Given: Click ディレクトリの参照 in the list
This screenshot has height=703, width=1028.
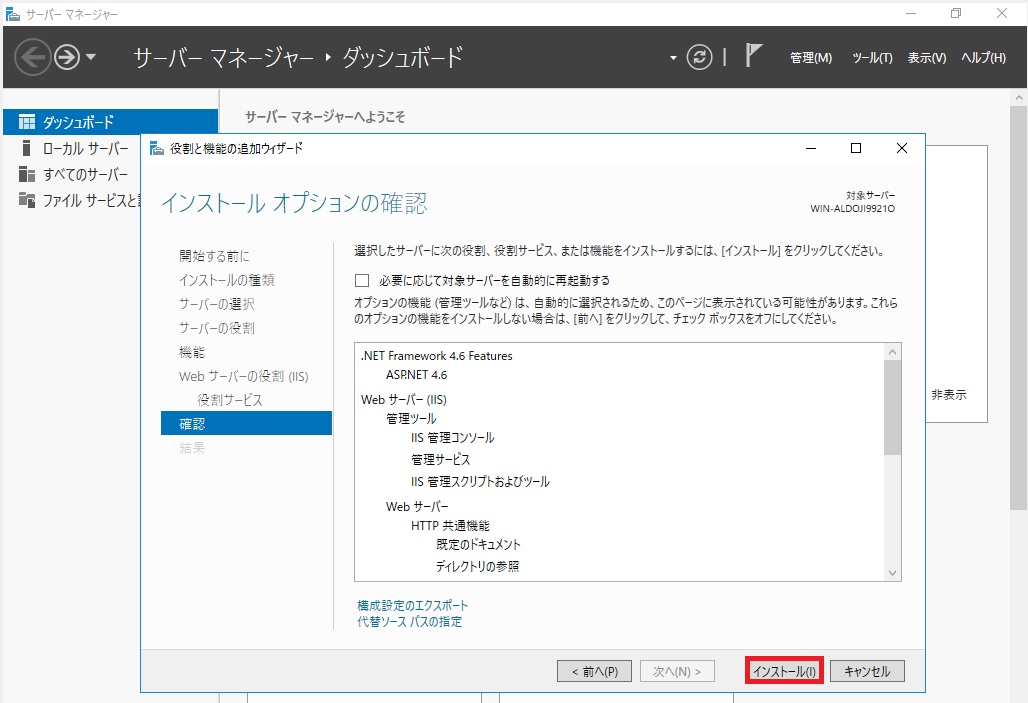Looking at the screenshot, I should pos(477,566).
